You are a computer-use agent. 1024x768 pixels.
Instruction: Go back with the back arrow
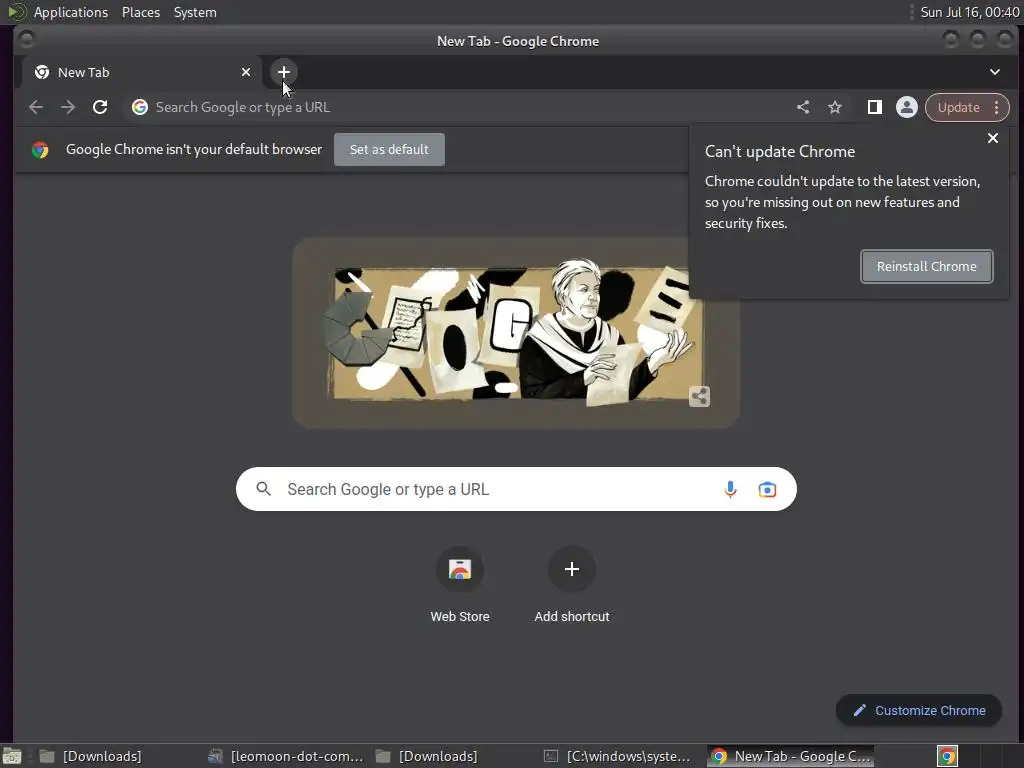coord(36,107)
